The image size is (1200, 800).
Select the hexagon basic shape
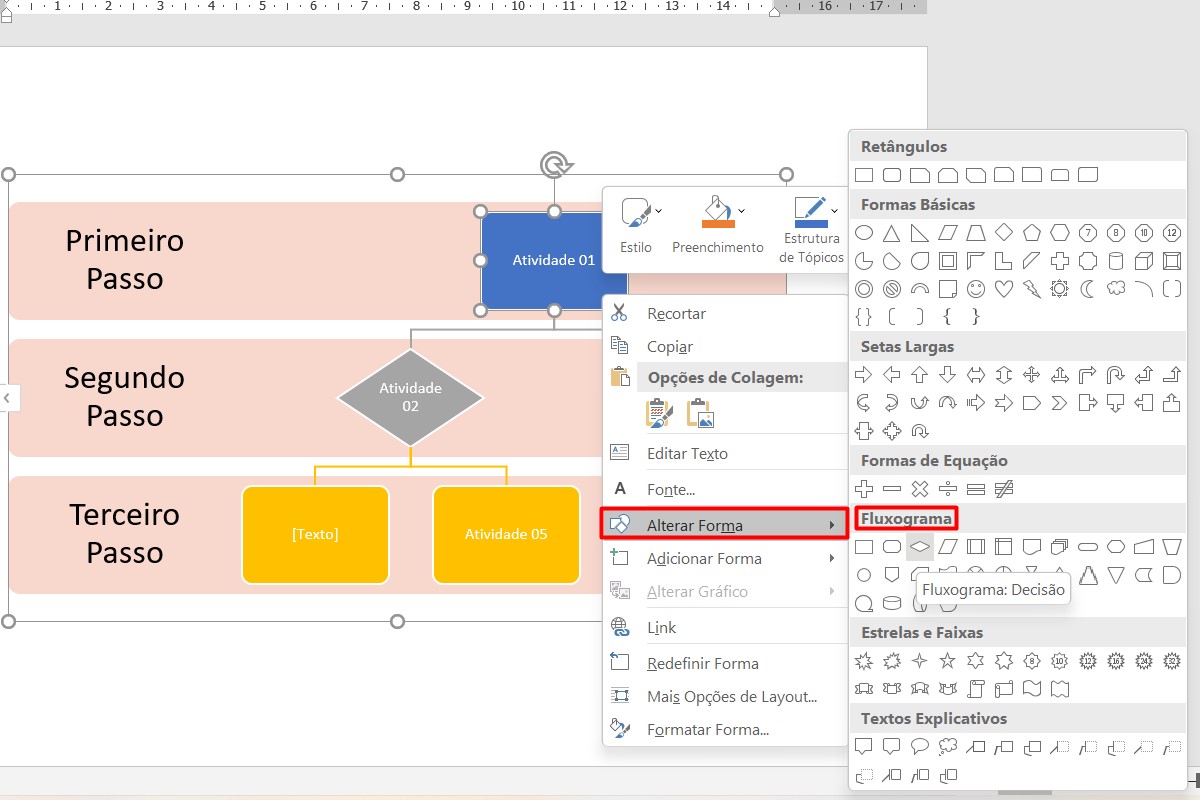click(x=1060, y=233)
